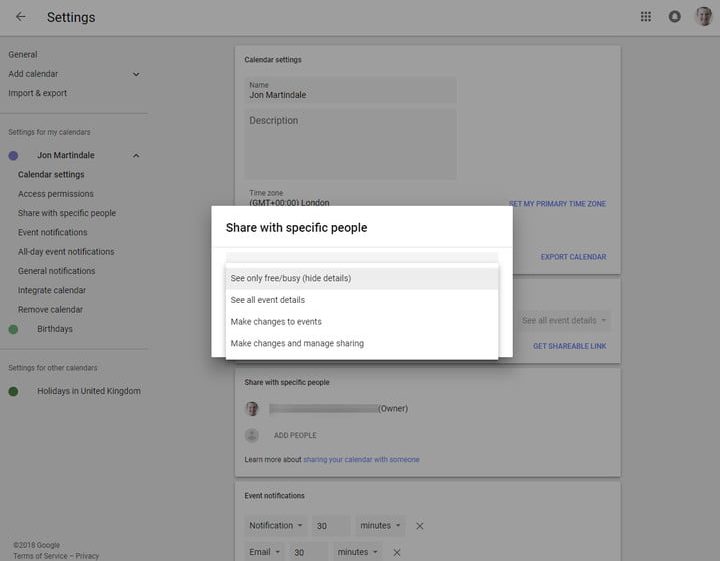
Task: Go to All-day event notifications
Action: pyautogui.click(x=66, y=252)
